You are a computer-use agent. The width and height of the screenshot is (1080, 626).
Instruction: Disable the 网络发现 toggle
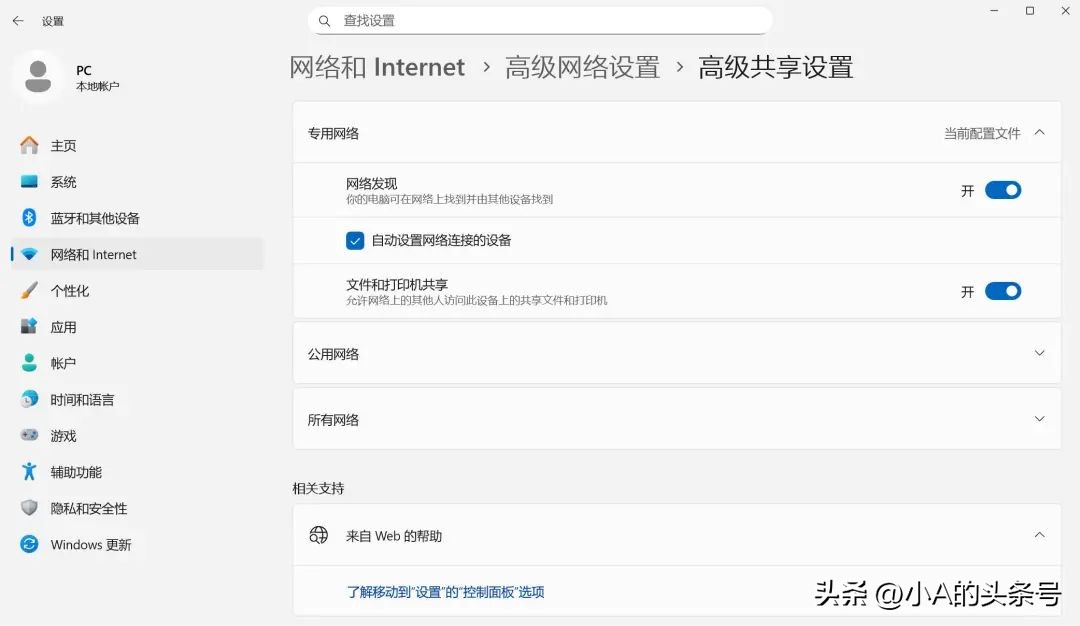1003,189
